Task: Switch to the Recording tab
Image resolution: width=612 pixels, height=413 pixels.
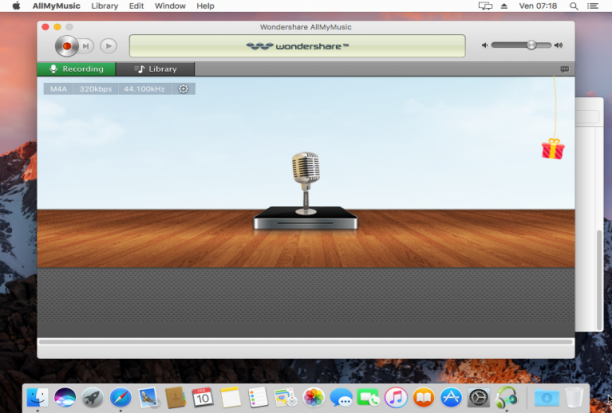Action: [x=76, y=69]
